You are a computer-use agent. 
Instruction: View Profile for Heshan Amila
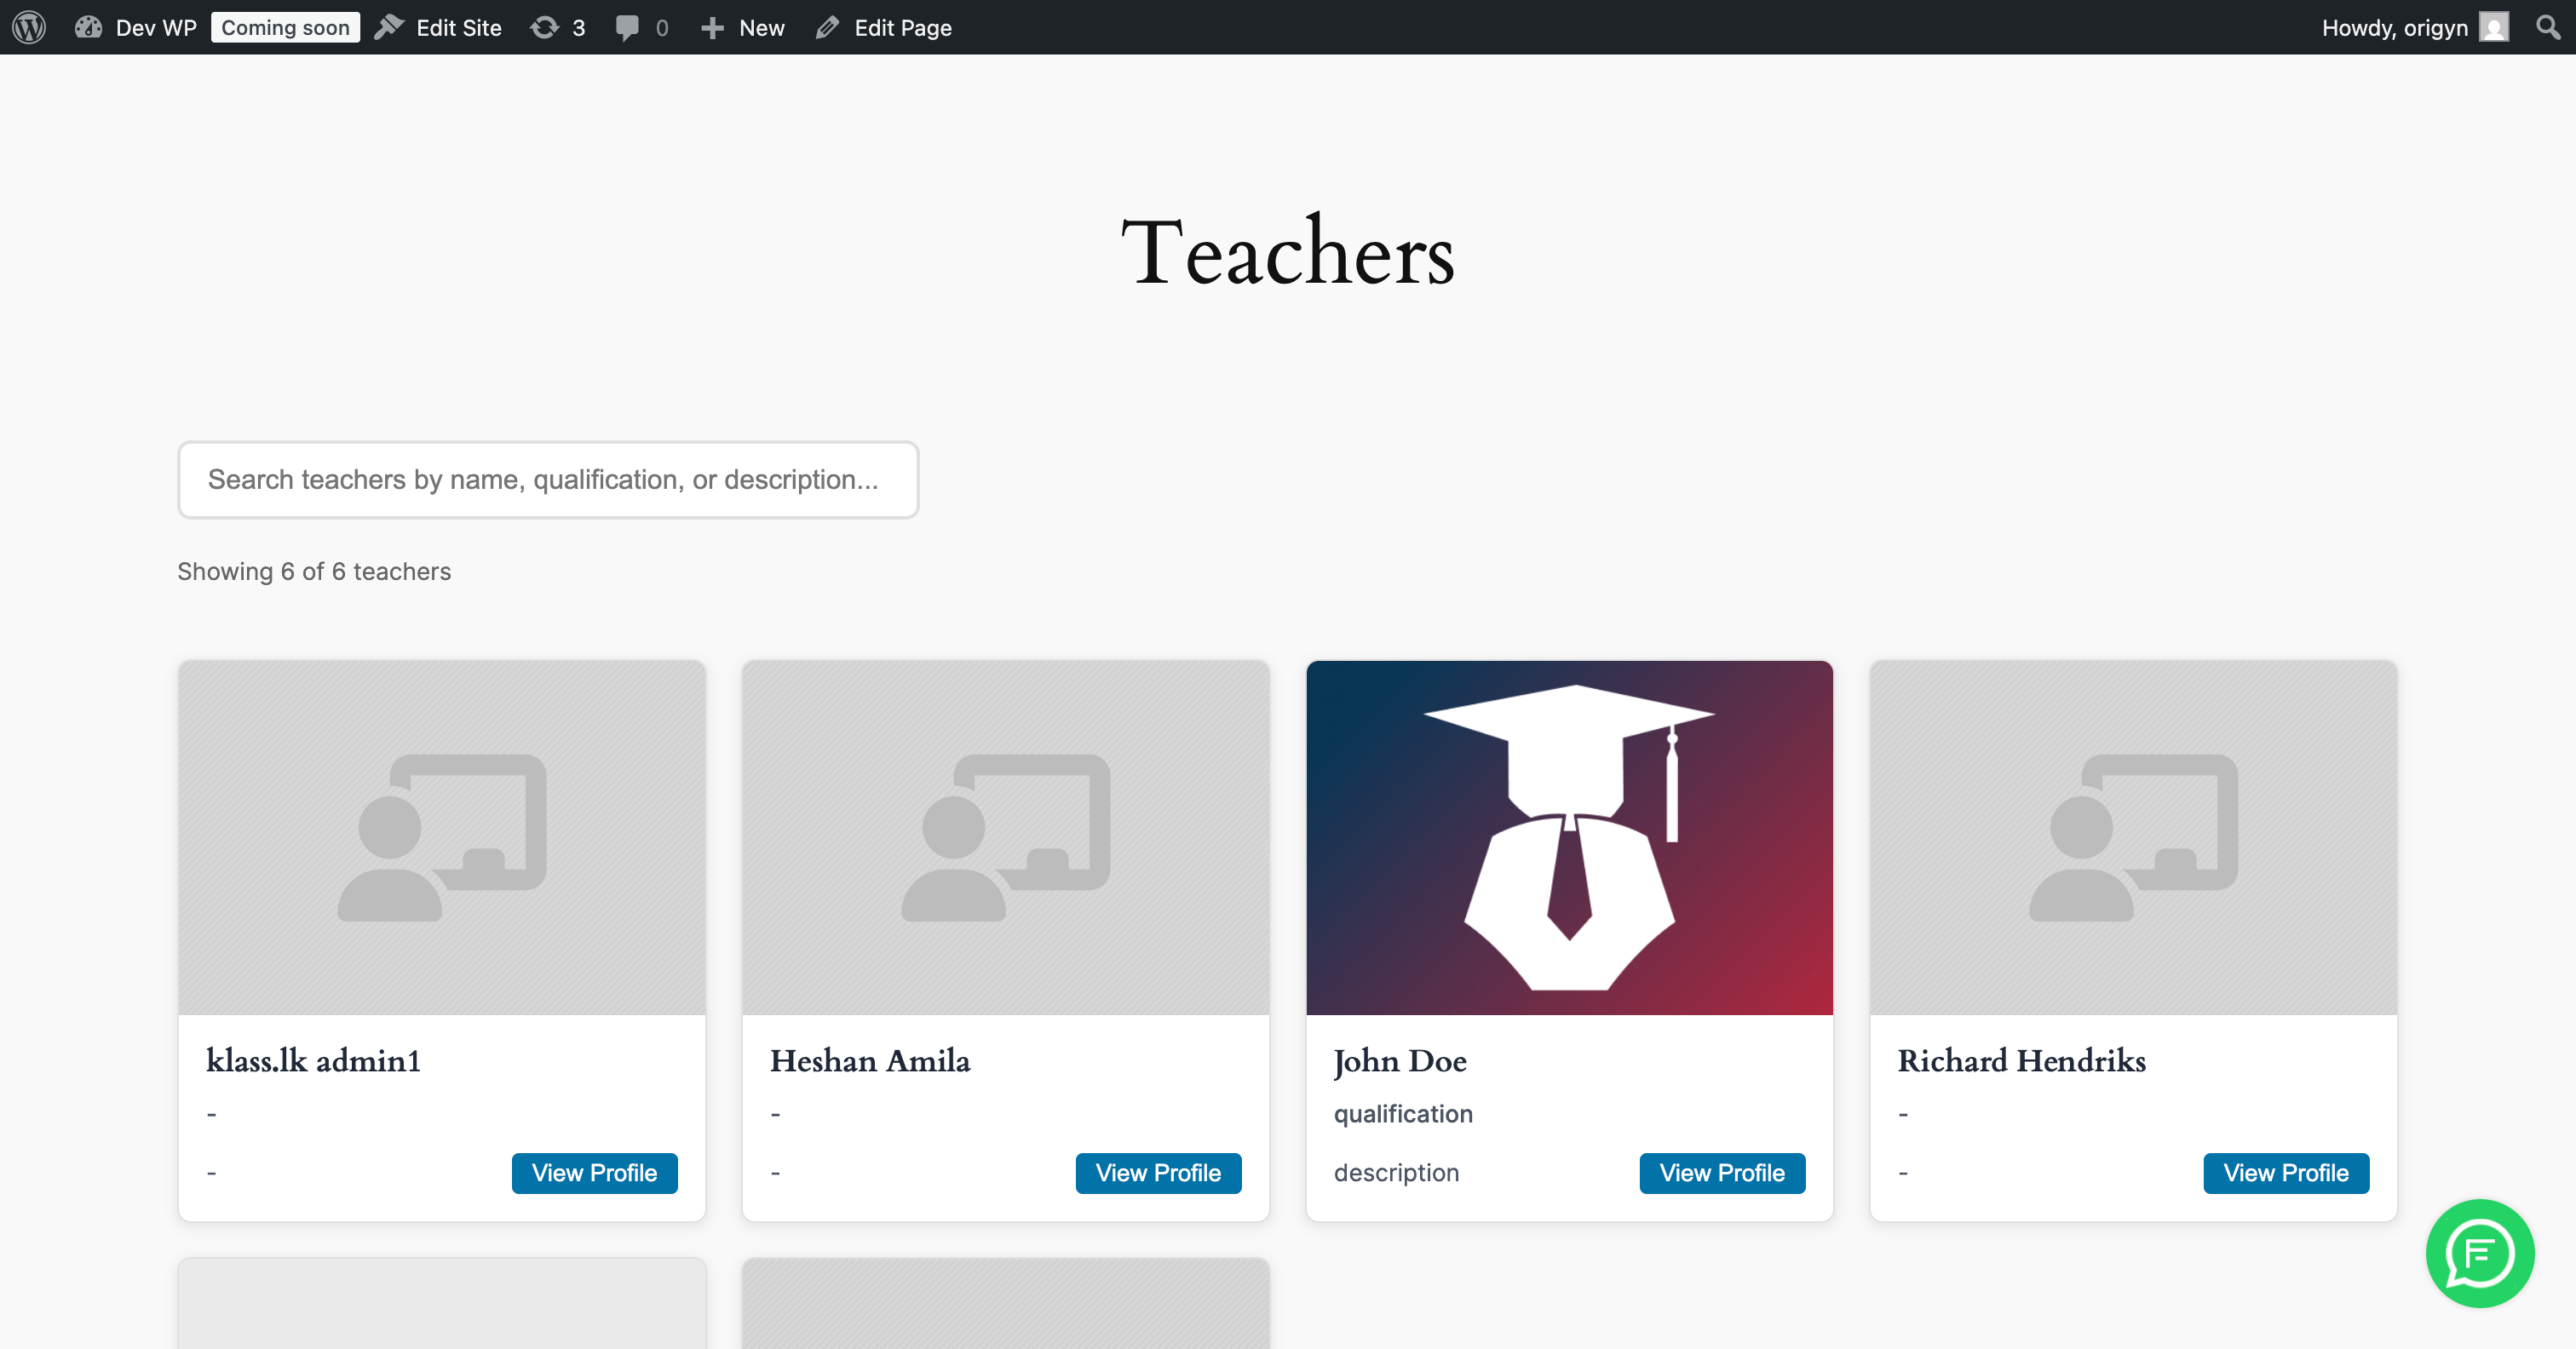pos(1158,1172)
